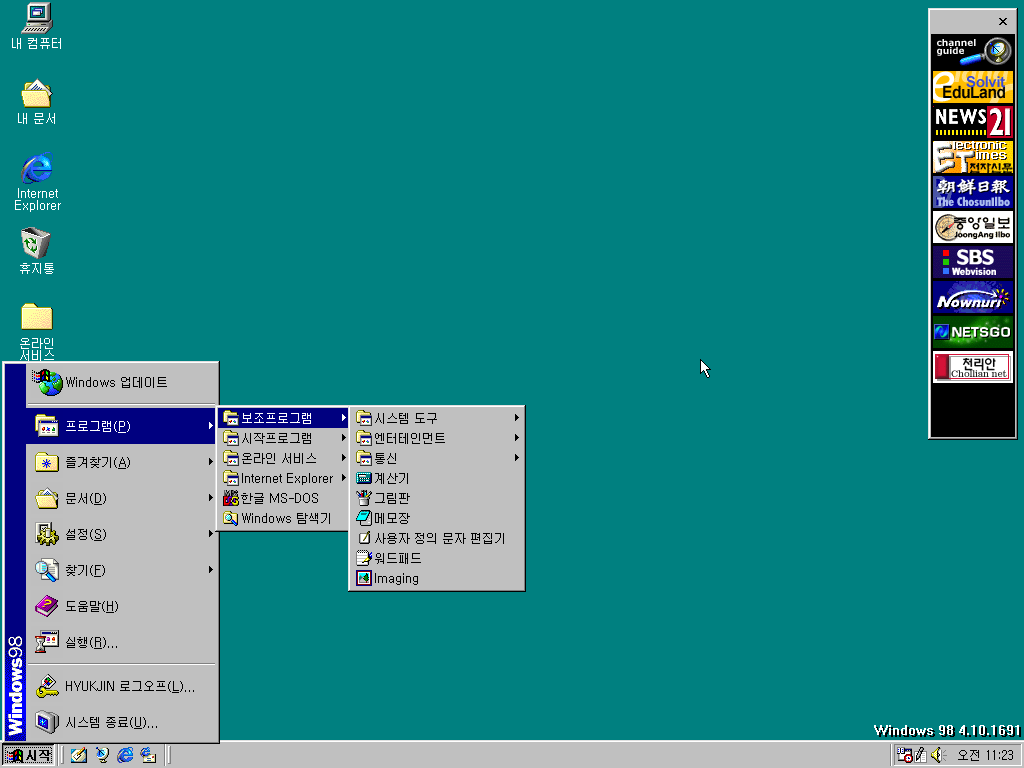Choose 실행(R)... in Start menu
Screen dimensions: 1024x768
[121, 643]
